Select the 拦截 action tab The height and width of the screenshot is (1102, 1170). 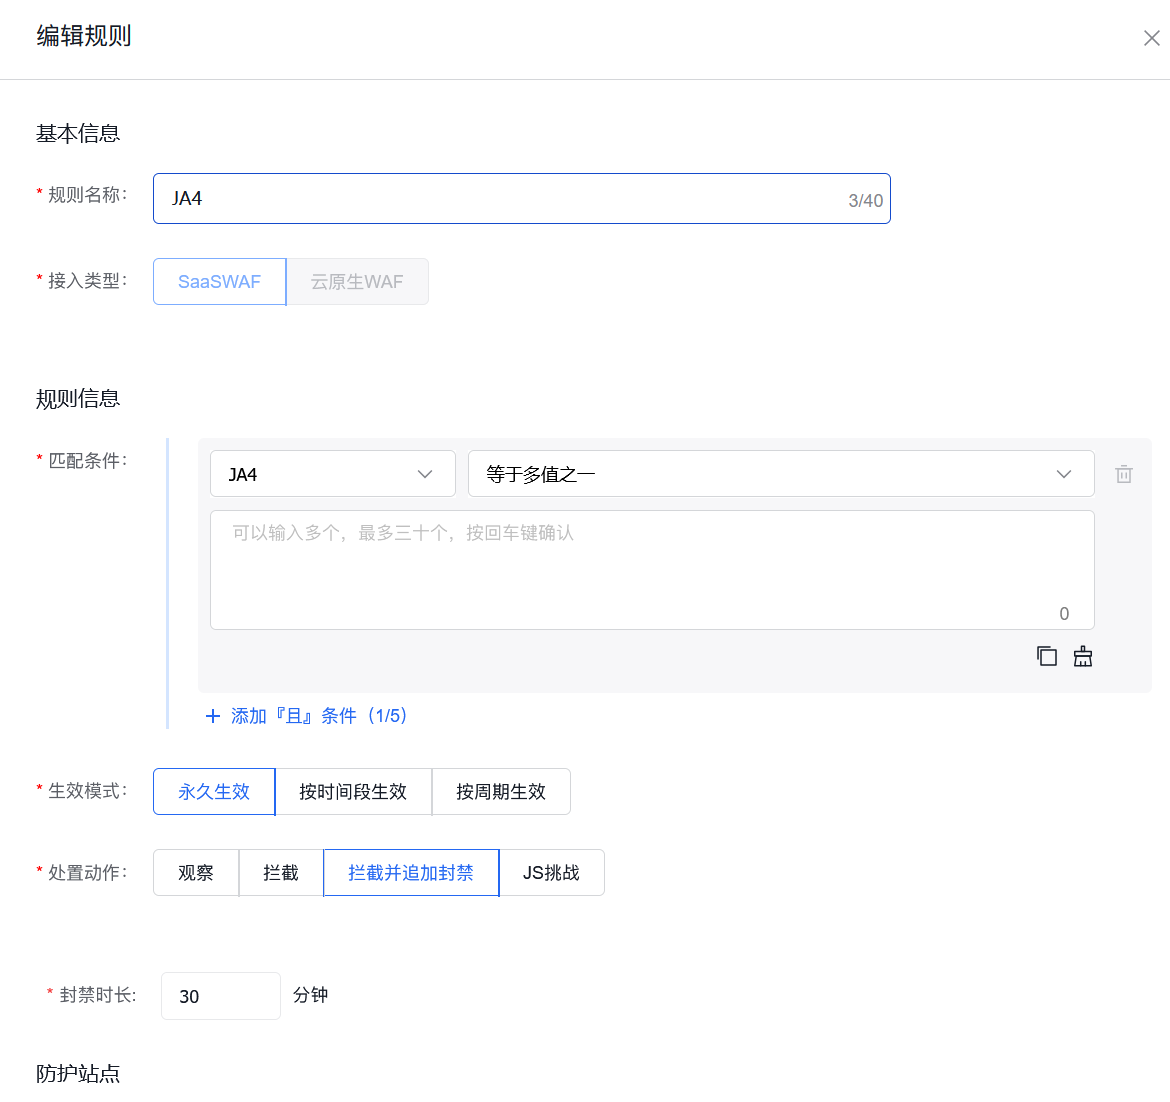(280, 872)
